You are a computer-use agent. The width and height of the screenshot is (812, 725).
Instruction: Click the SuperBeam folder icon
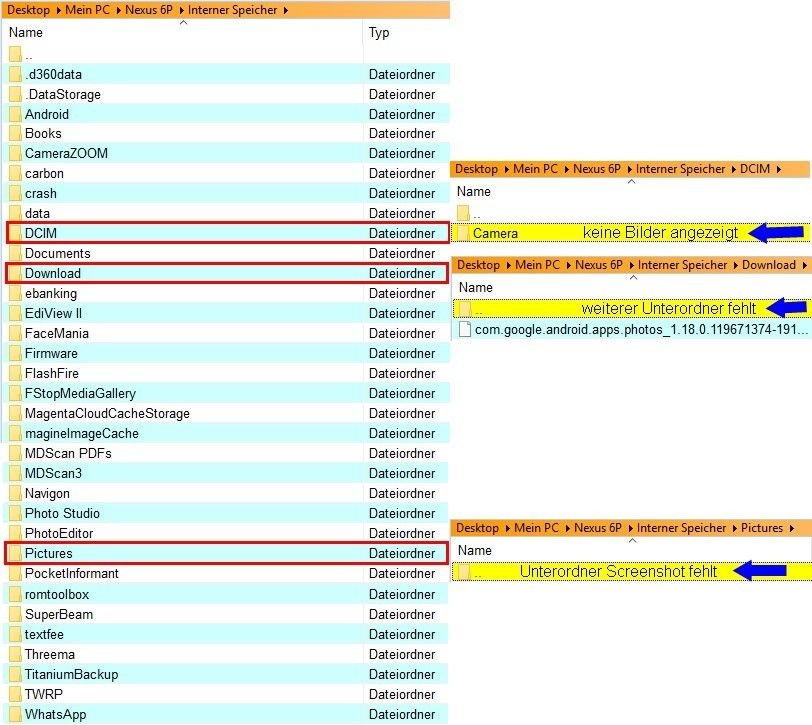(15, 614)
